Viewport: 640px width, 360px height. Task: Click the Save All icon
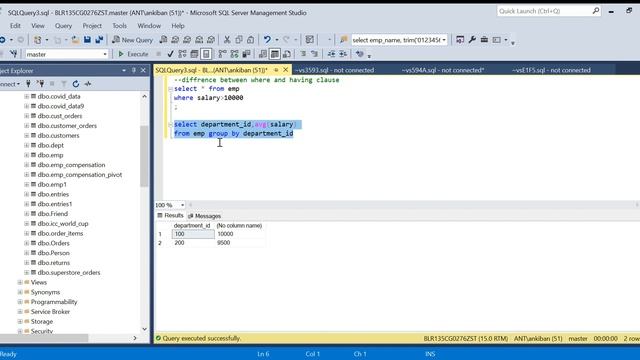click(99, 40)
